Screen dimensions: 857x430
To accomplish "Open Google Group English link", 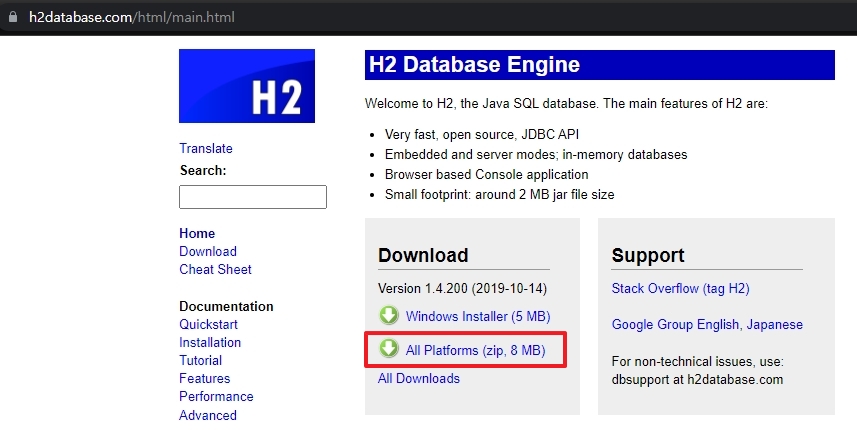I will pos(676,325).
